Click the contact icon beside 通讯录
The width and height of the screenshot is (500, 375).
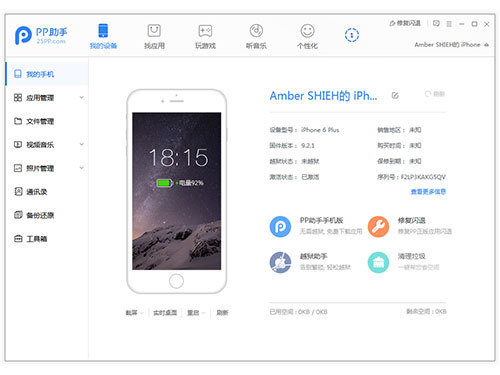click(18, 191)
